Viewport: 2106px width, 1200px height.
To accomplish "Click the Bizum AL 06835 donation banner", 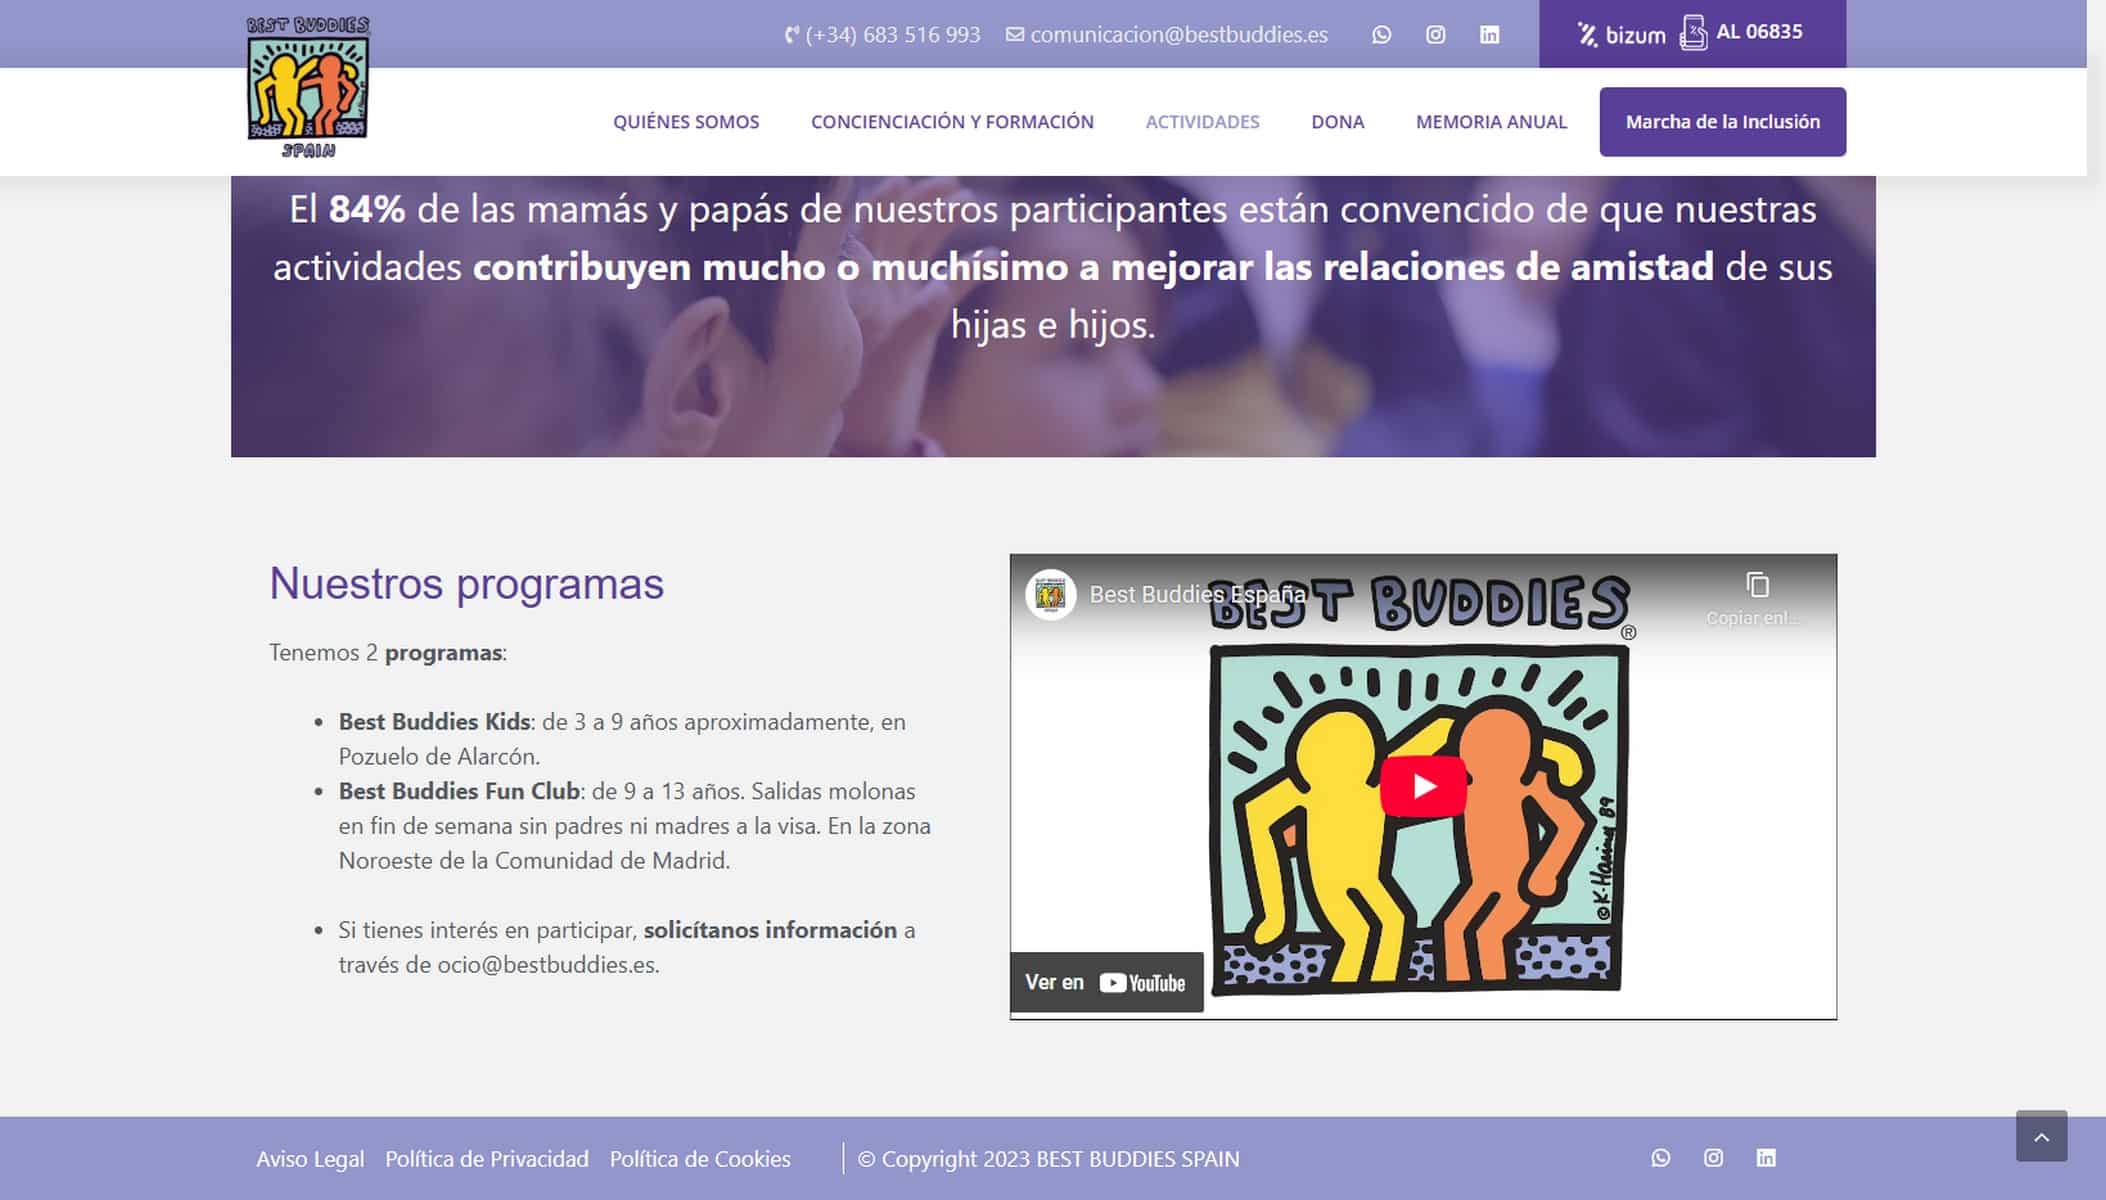I will [x=1692, y=34].
